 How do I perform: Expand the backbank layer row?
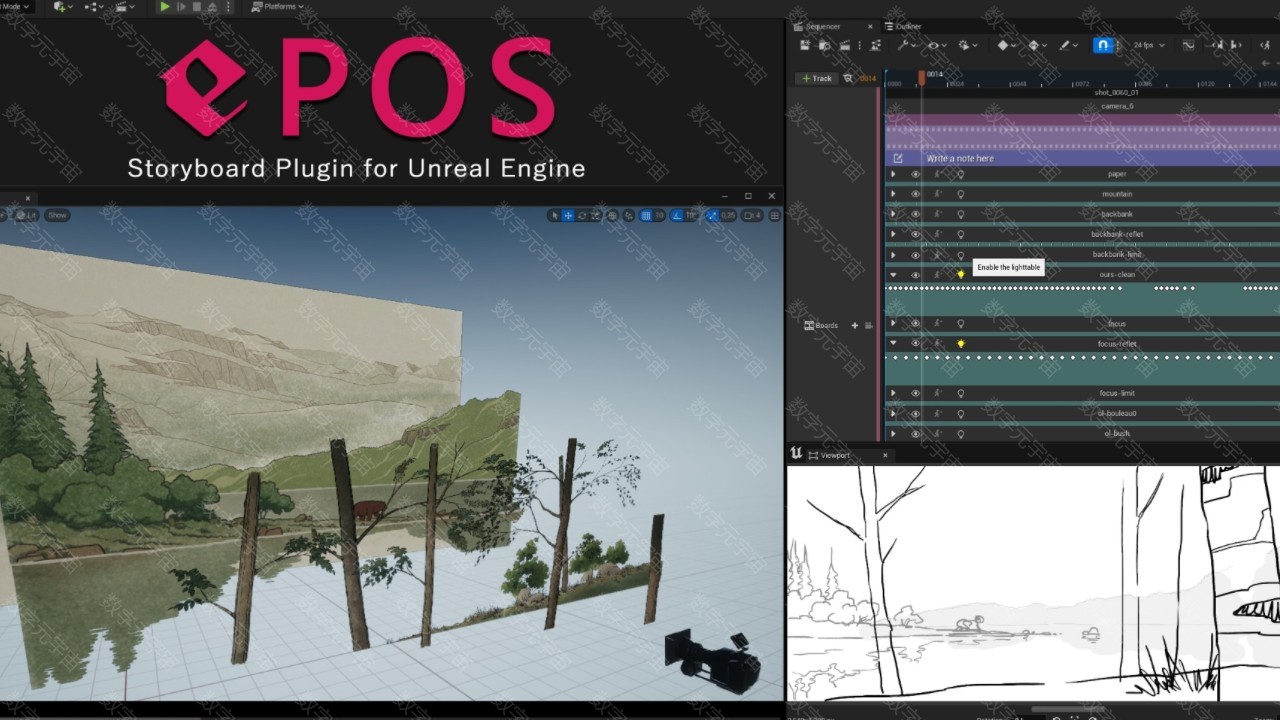point(893,214)
